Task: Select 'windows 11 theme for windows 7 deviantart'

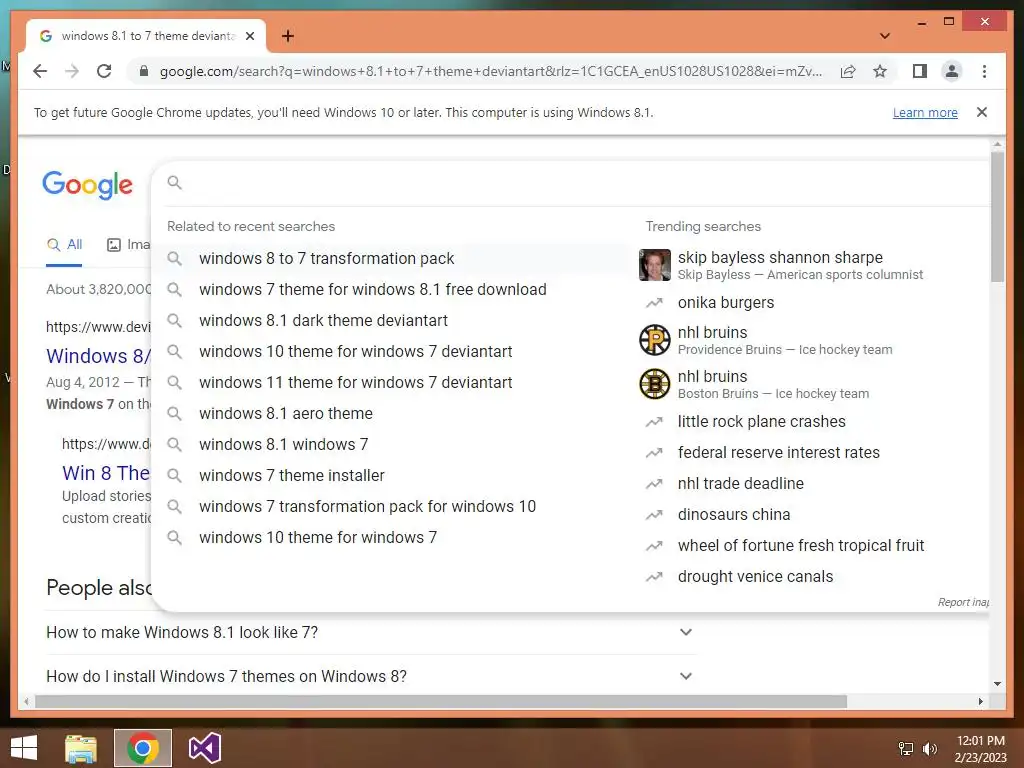Action: (356, 383)
